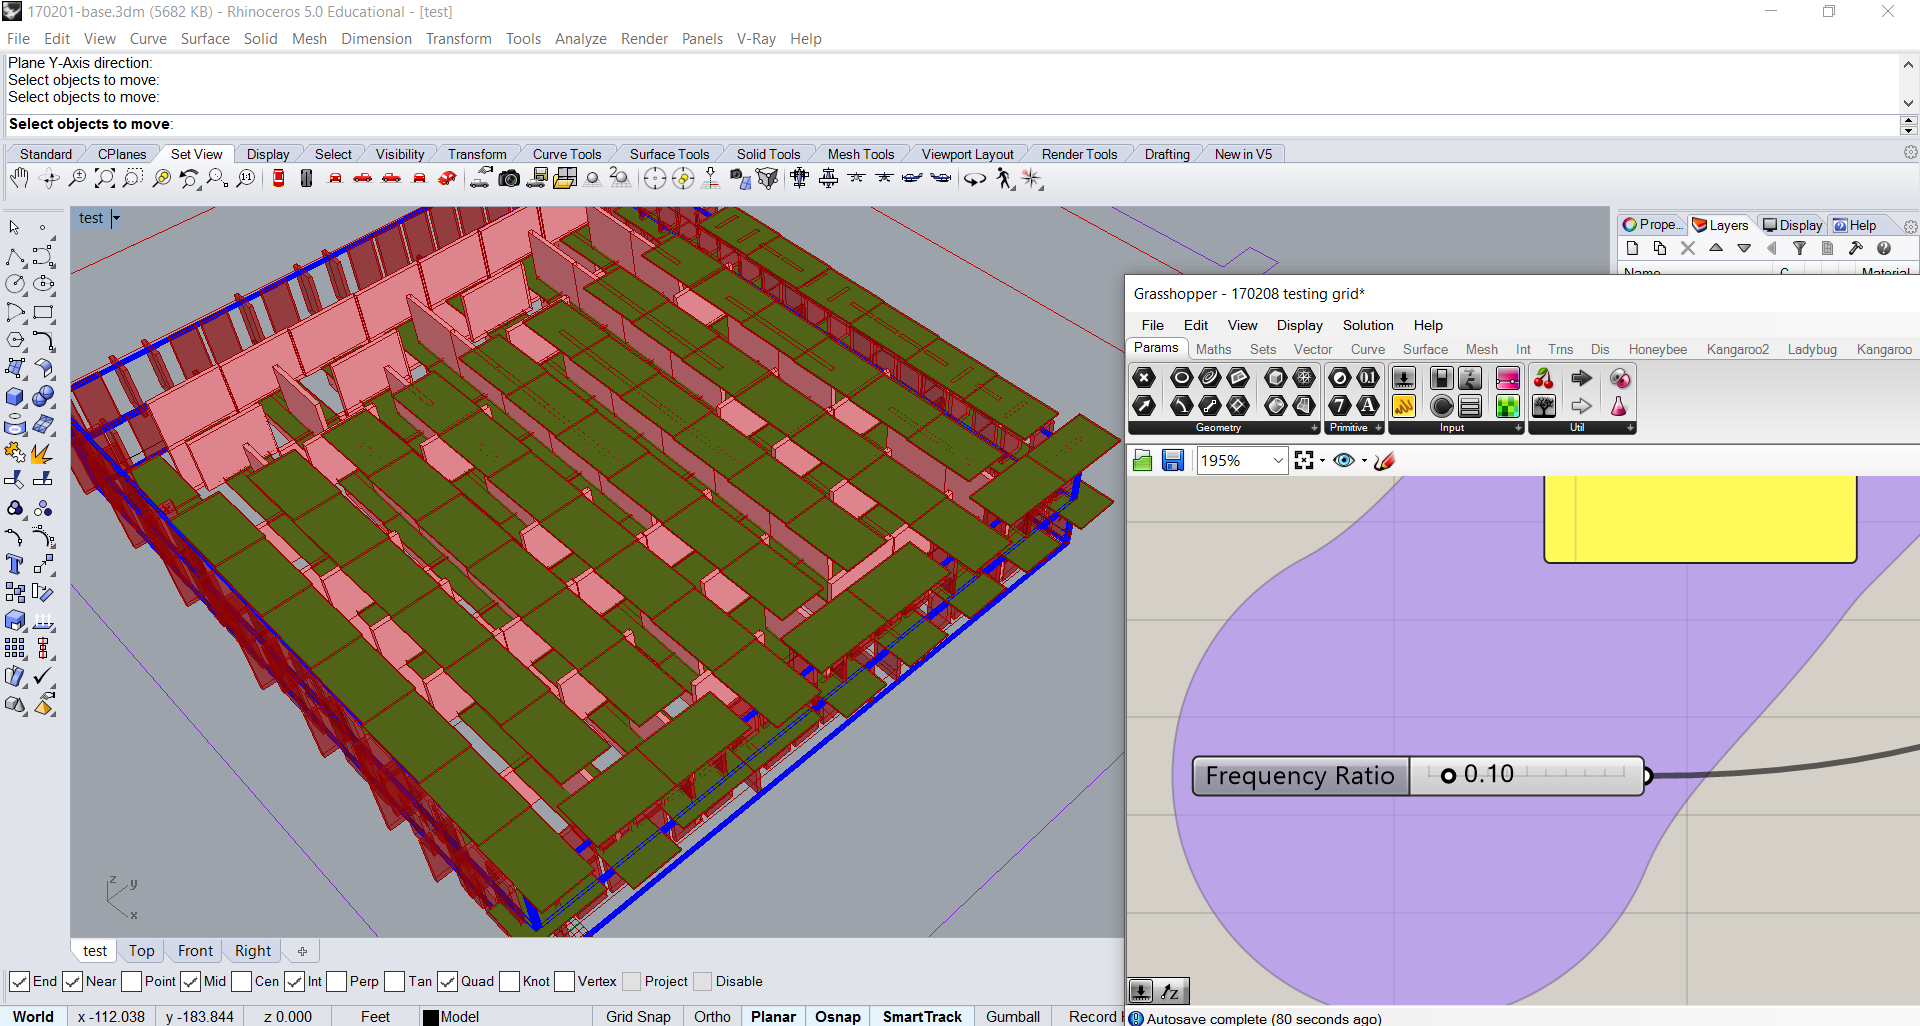1920x1026 pixels.
Task: Open the test viewport title dropdown arrow
Action: pos(116,218)
